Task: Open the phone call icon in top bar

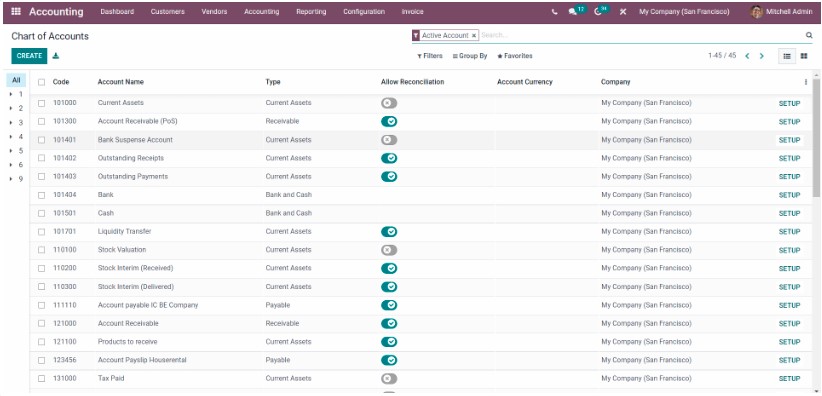Action: point(555,12)
